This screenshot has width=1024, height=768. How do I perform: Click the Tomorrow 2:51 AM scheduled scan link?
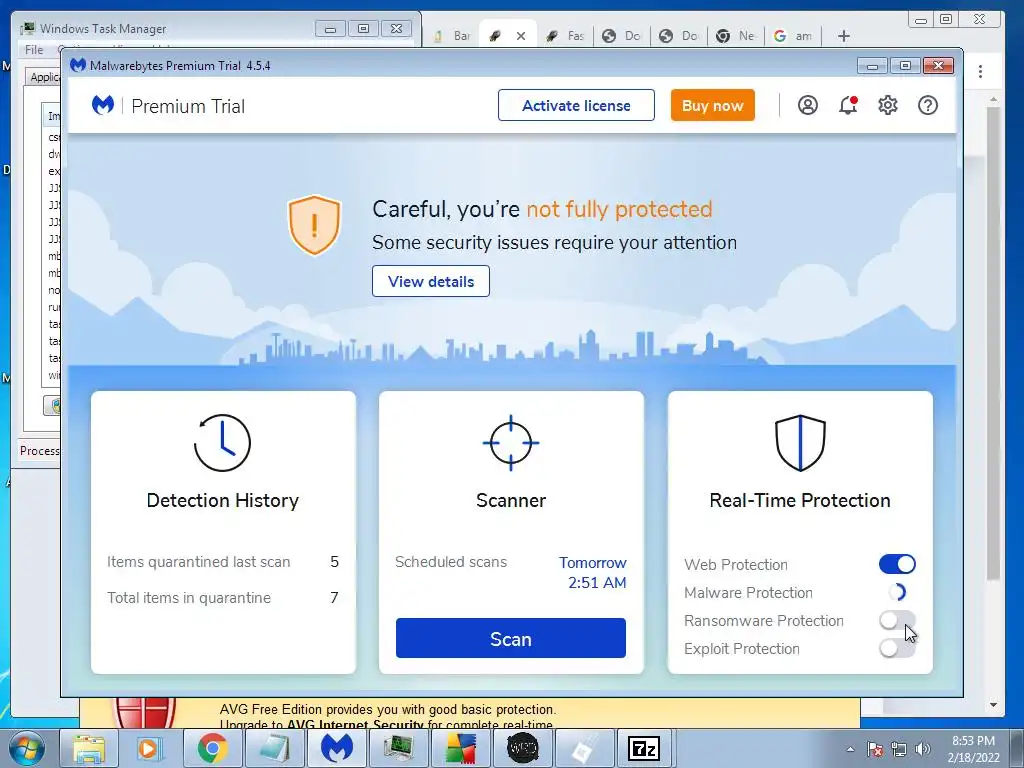tap(593, 573)
